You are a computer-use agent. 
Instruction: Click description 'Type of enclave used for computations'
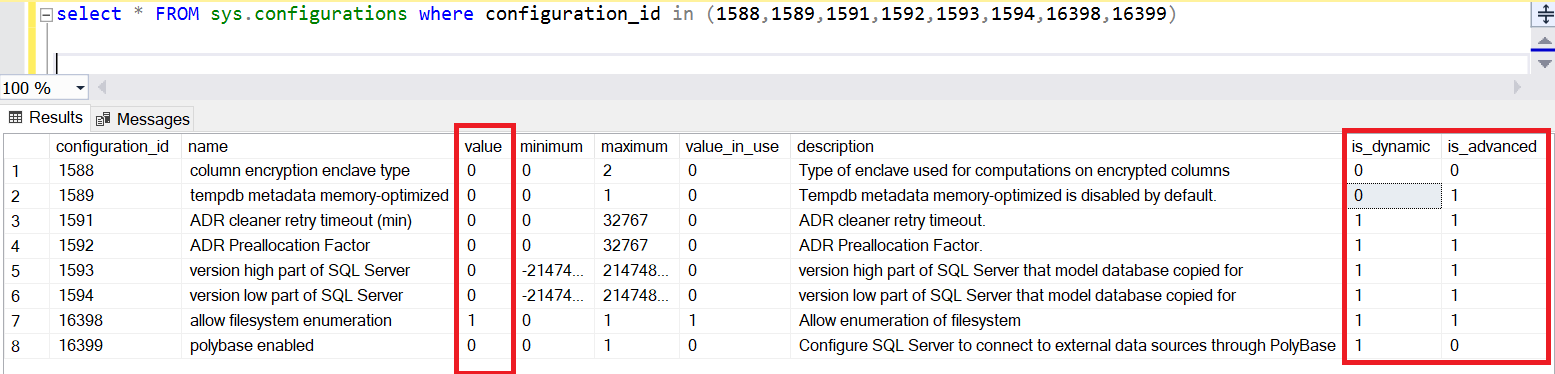pos(1067,171)
